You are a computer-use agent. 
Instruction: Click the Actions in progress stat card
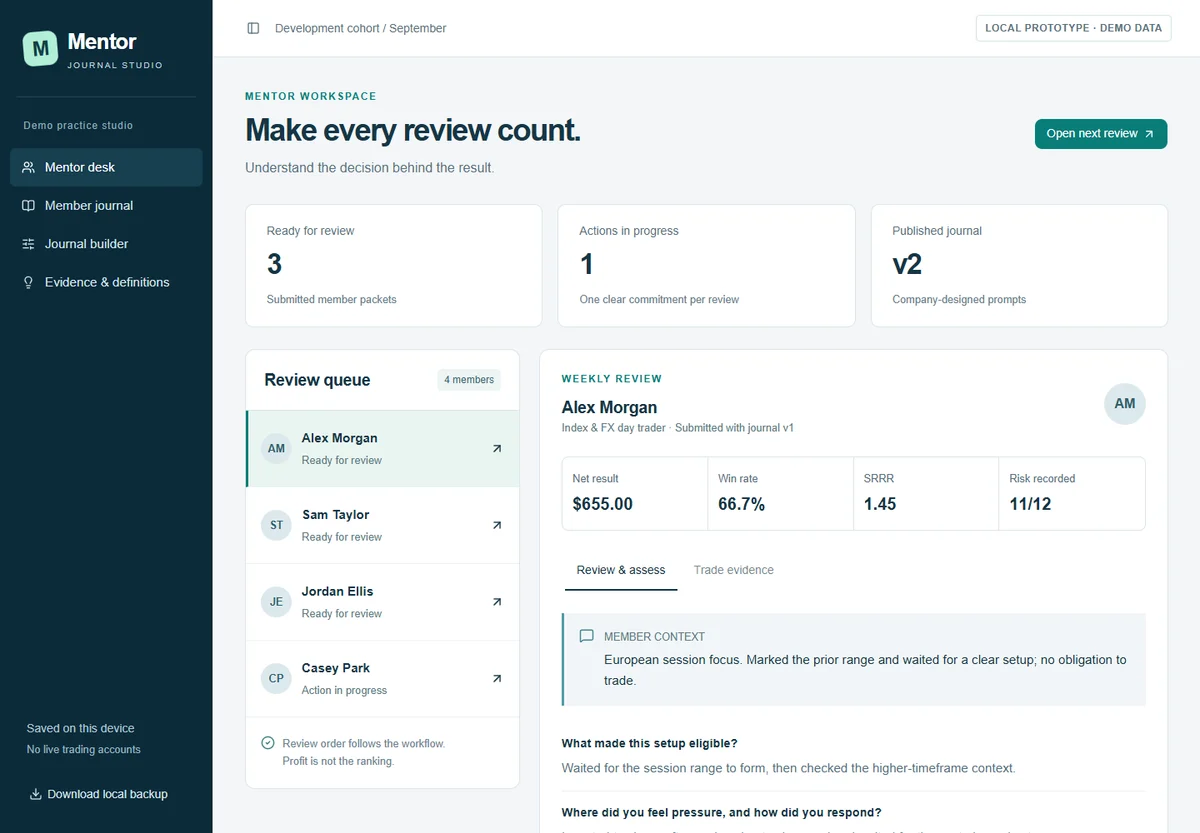point(707,266)
